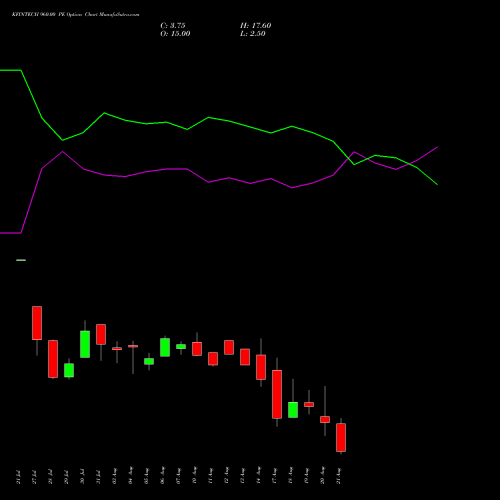Click the purple line's right endpoint
The width and height of the screenshot is (500, 500).
coord(437,147)
